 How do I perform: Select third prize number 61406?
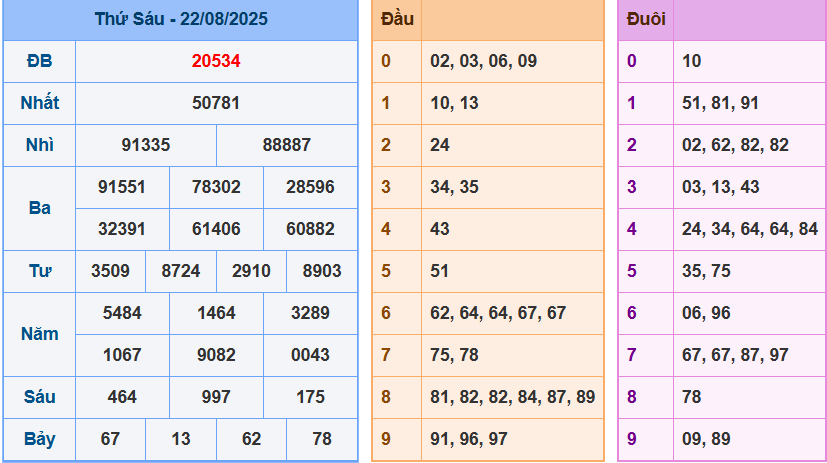216,229
